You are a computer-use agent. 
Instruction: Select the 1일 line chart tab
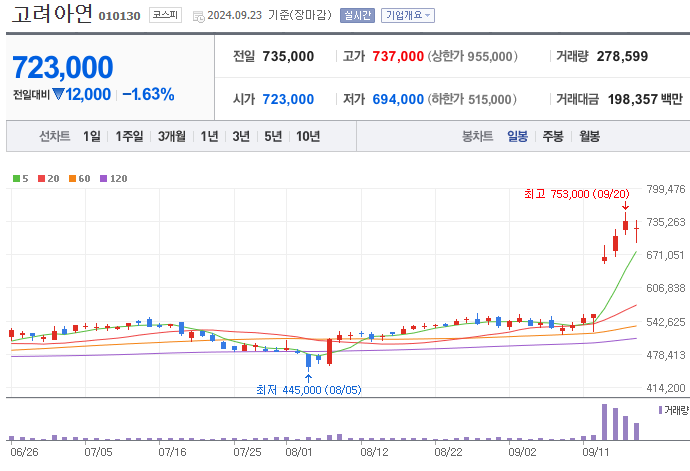[92, 136]
